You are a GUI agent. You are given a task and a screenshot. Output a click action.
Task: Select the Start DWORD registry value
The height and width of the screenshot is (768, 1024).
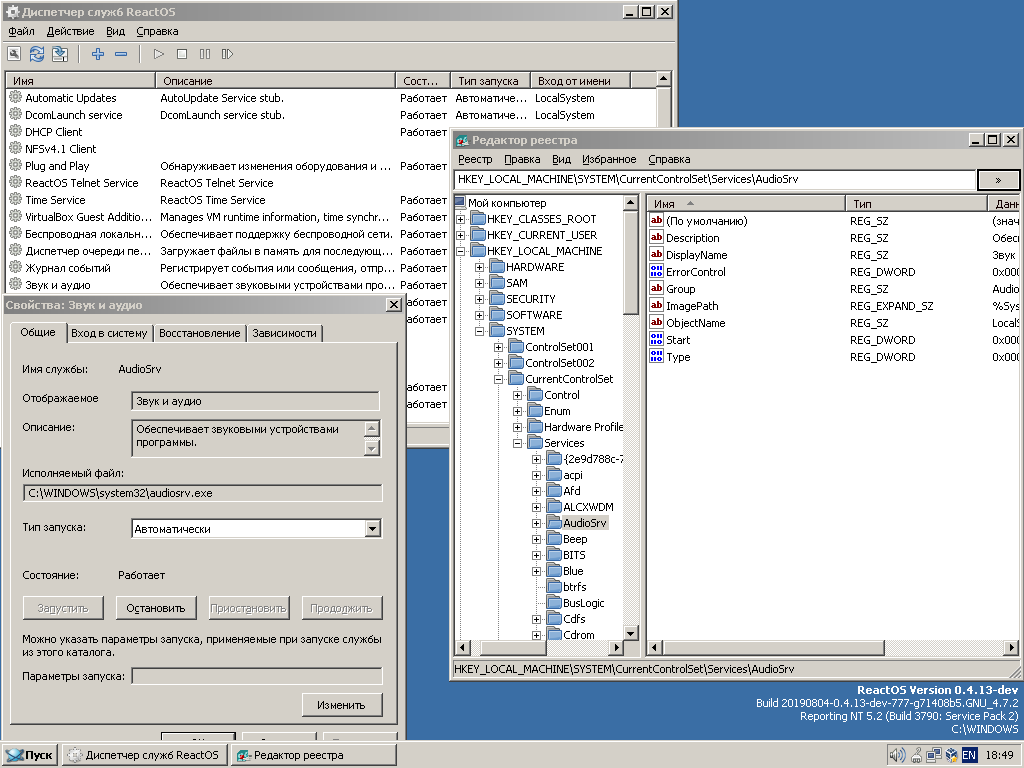(x=678, y=340)
